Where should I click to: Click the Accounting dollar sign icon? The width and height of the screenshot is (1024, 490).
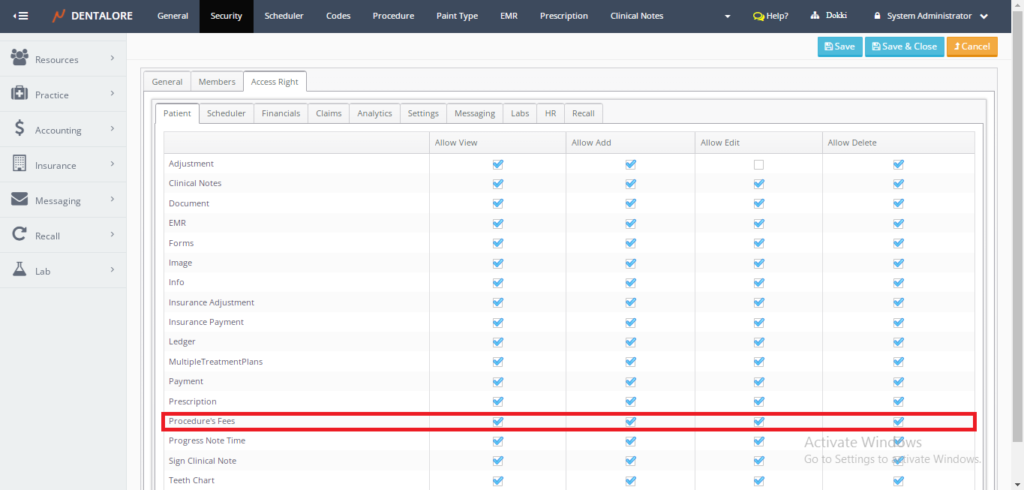pyautogui.click(x=19, y=129)
